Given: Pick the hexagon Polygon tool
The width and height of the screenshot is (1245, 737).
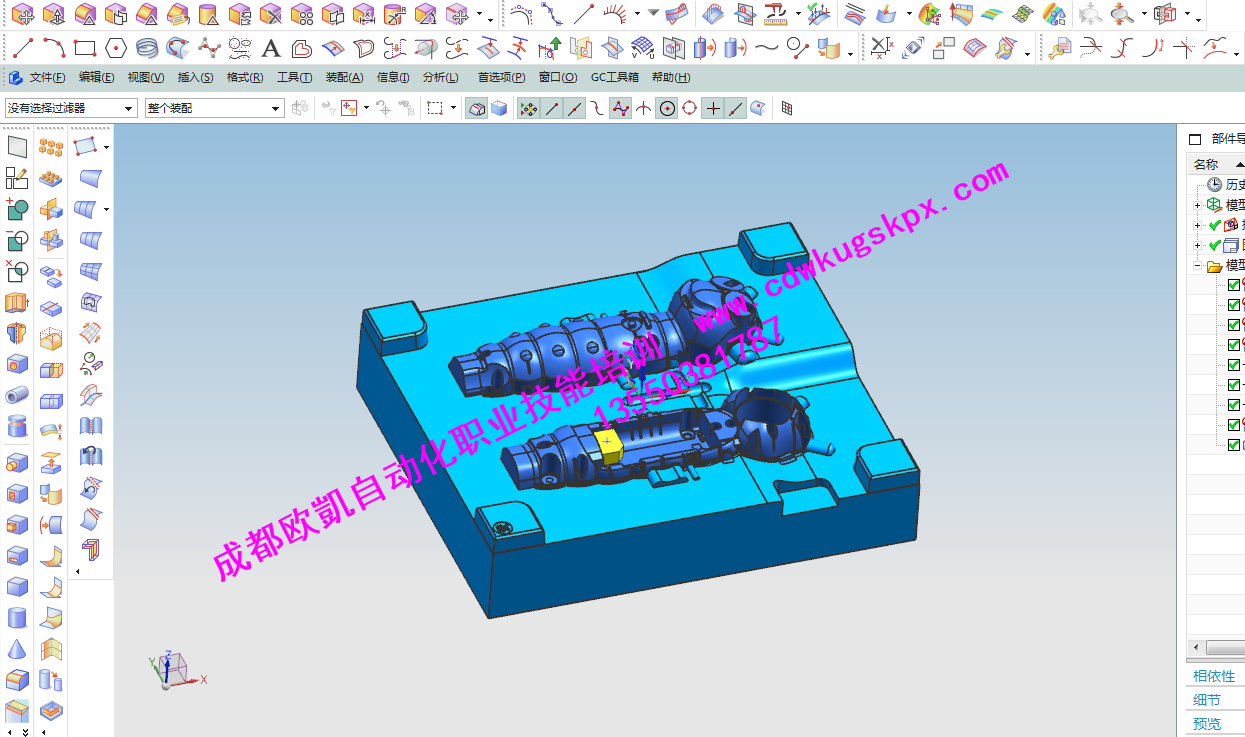Looking at the screenshot, I should tap(116, 47).
